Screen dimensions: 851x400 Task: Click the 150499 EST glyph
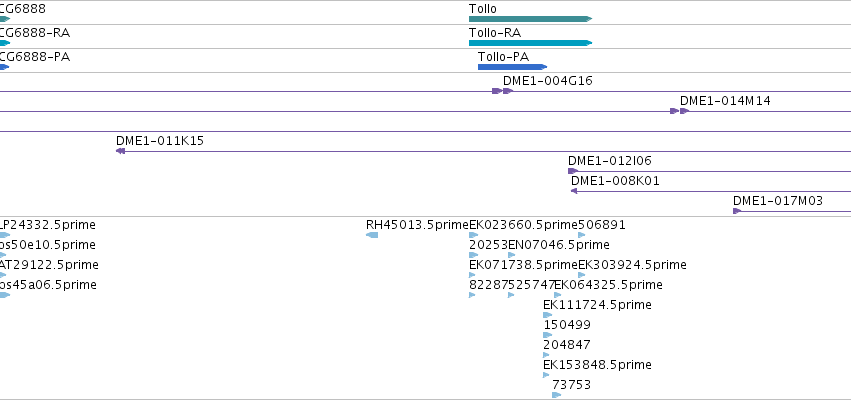(x=548, y=335)
